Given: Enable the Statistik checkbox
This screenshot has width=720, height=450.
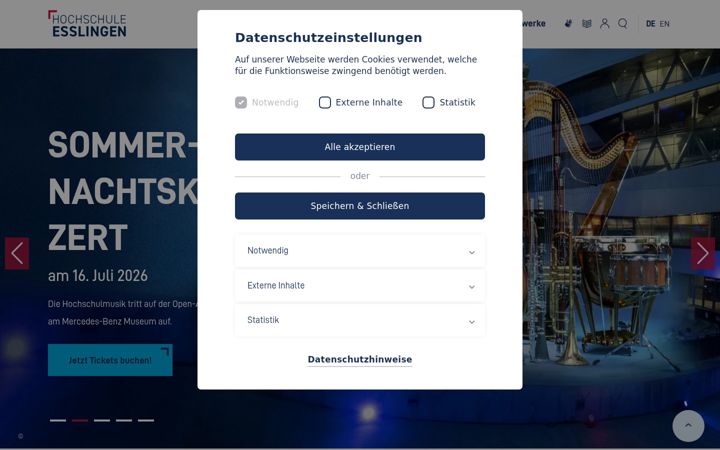Looking at the screenshot, I should tap(428, 102).
